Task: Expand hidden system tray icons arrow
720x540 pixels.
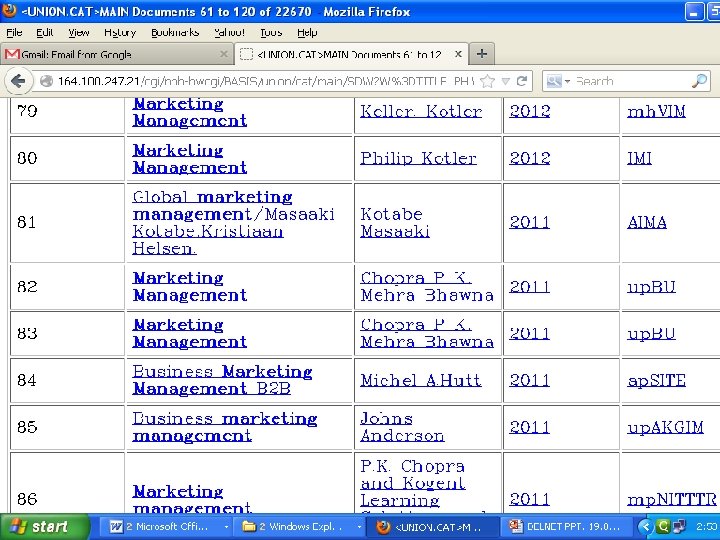Action: (x=645, y=527)
